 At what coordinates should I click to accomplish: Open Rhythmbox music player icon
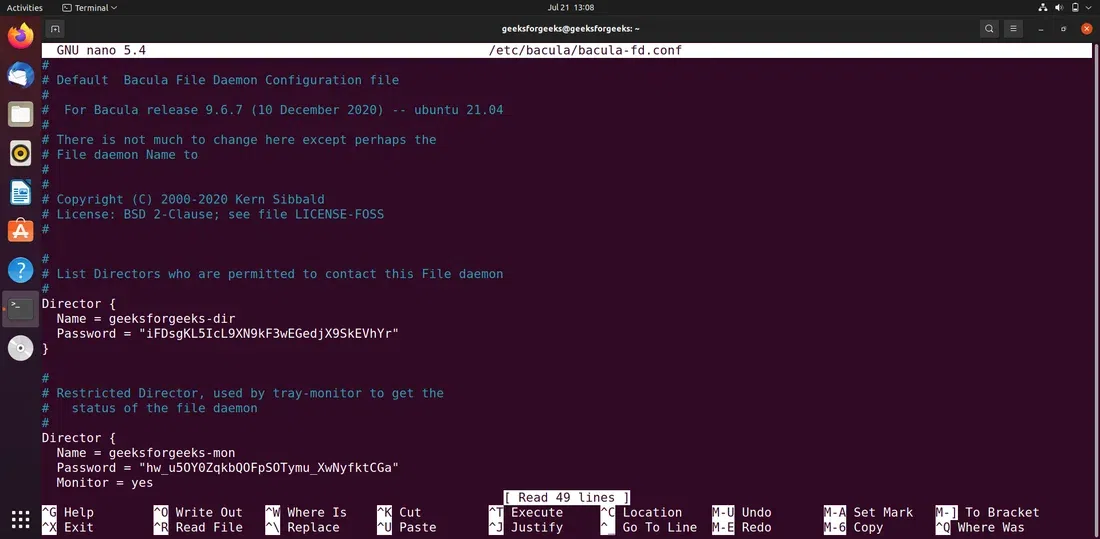point(21,152)
